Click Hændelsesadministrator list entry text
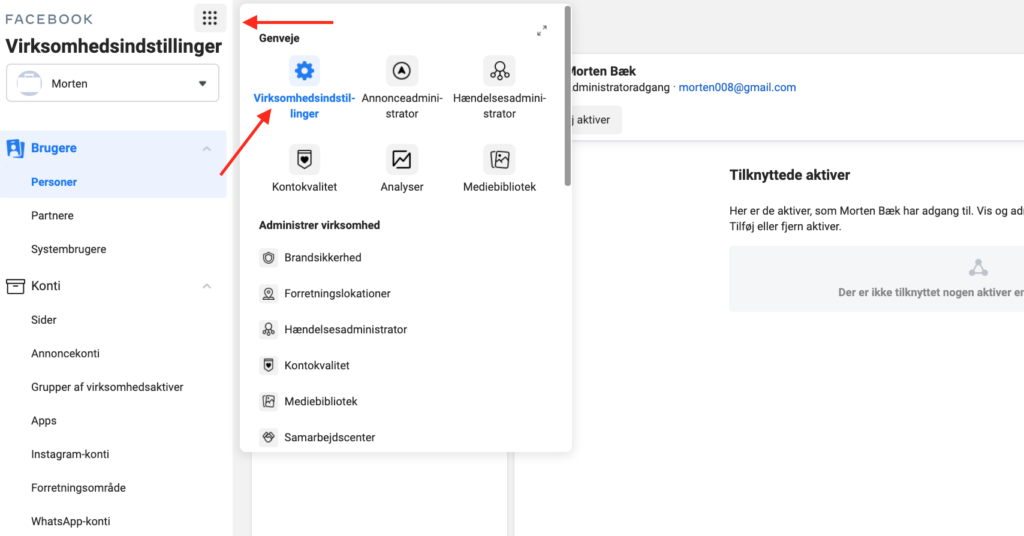The height and width of the screenshot is (536, 1024). pos(345,330)
